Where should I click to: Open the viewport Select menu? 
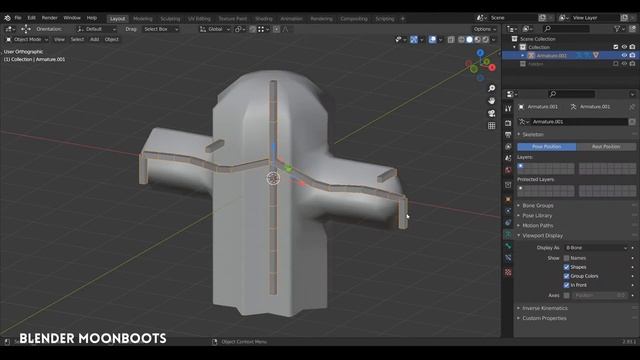(x=77, y=40)
